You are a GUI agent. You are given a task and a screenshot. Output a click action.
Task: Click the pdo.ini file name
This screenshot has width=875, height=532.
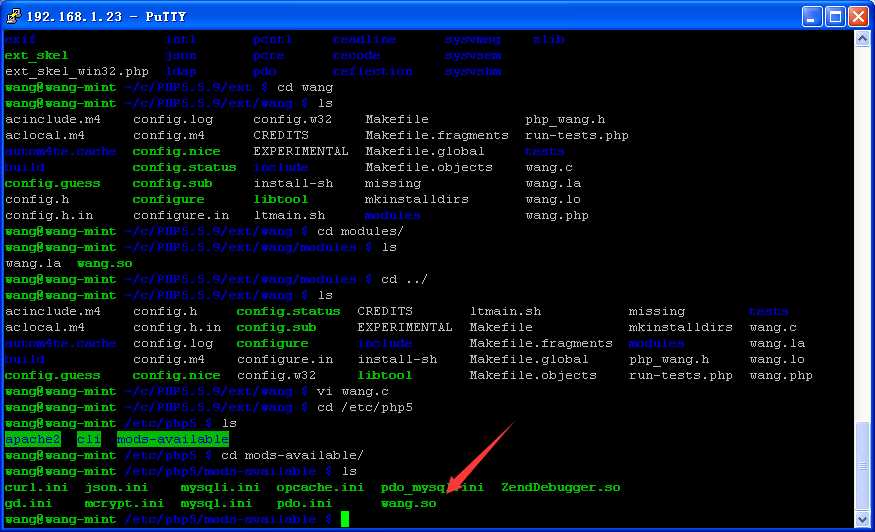pyautogui.click(x=304, y=504)
